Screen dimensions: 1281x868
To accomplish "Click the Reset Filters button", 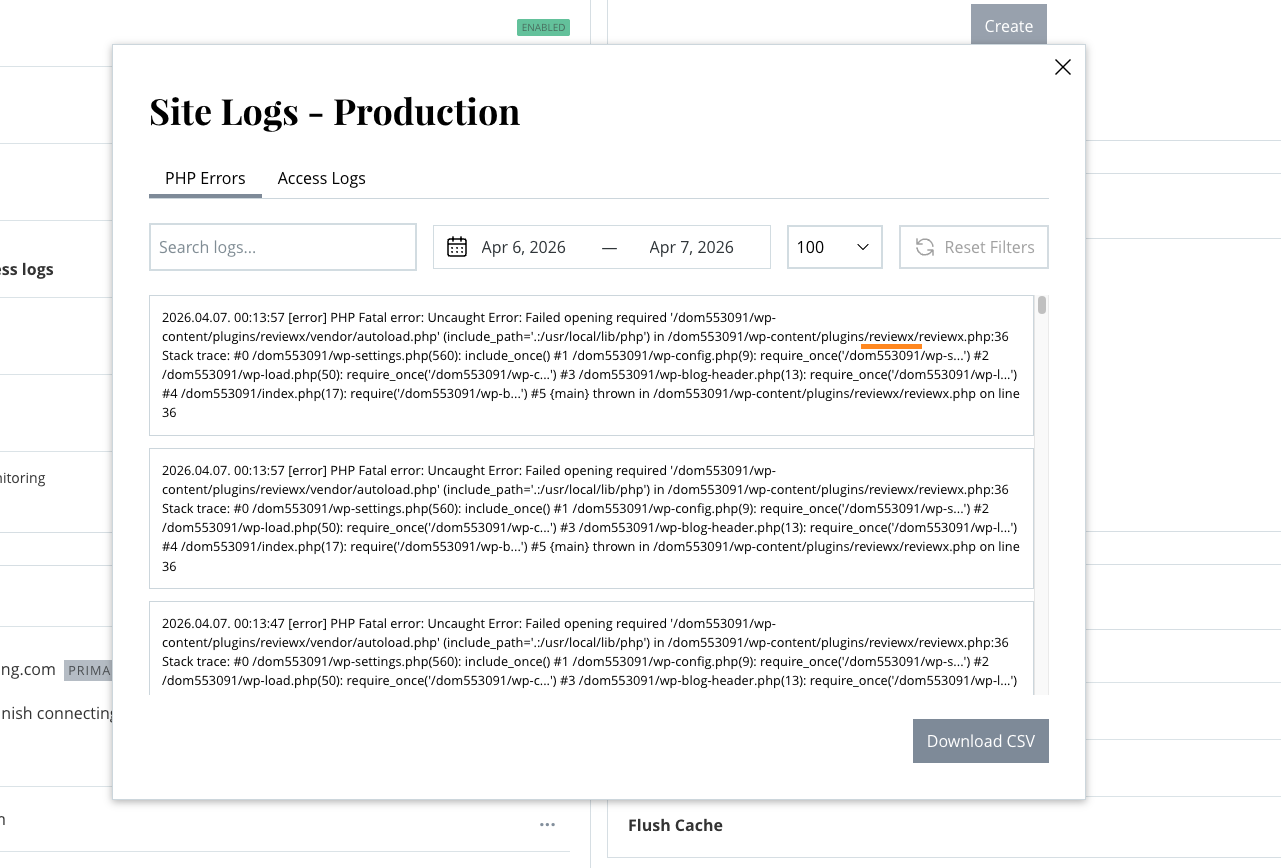I will click(974, 247).
